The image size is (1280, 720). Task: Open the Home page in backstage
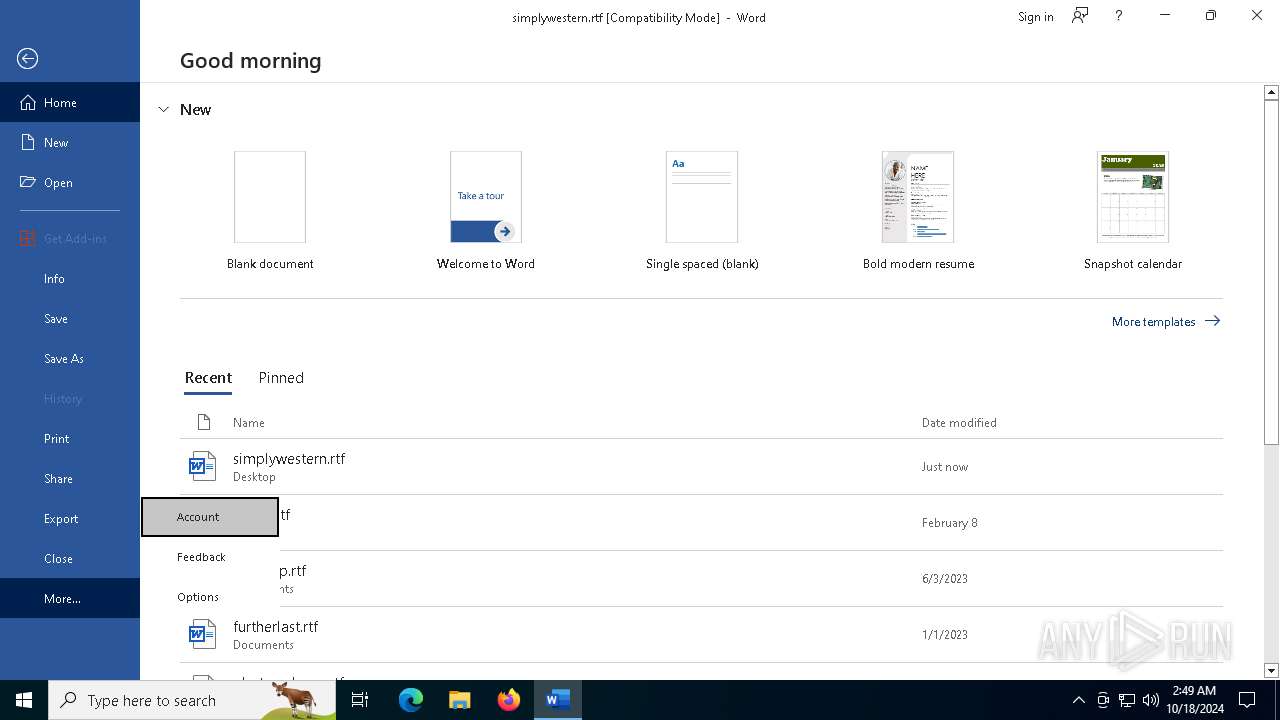click(x=70, y=102)
